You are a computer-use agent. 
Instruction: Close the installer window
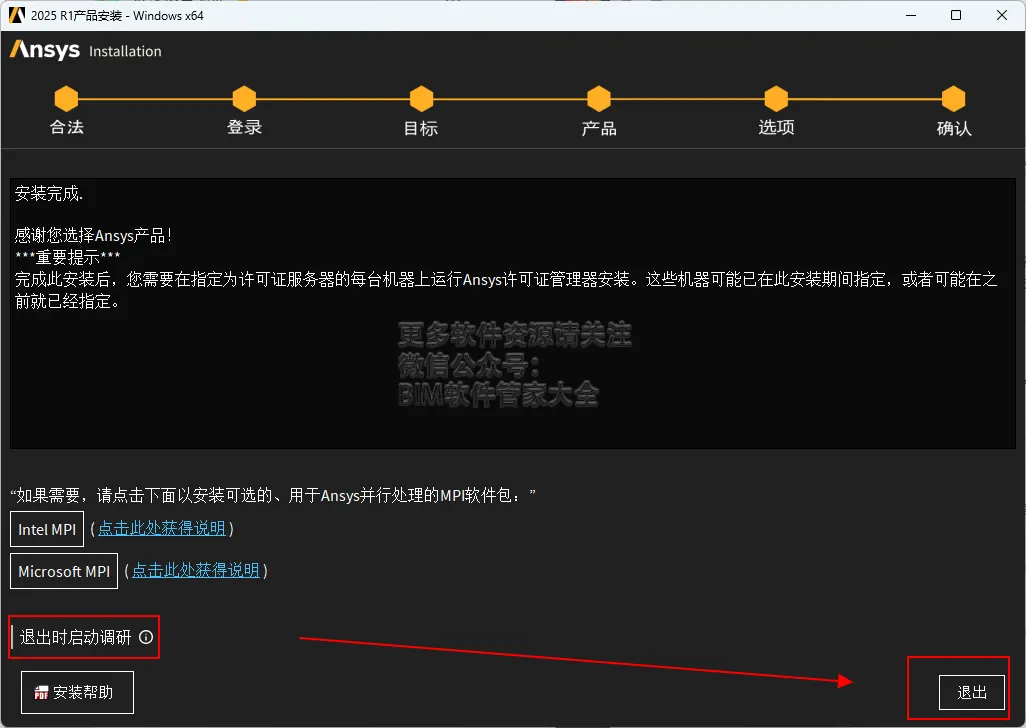[1002, 15]
